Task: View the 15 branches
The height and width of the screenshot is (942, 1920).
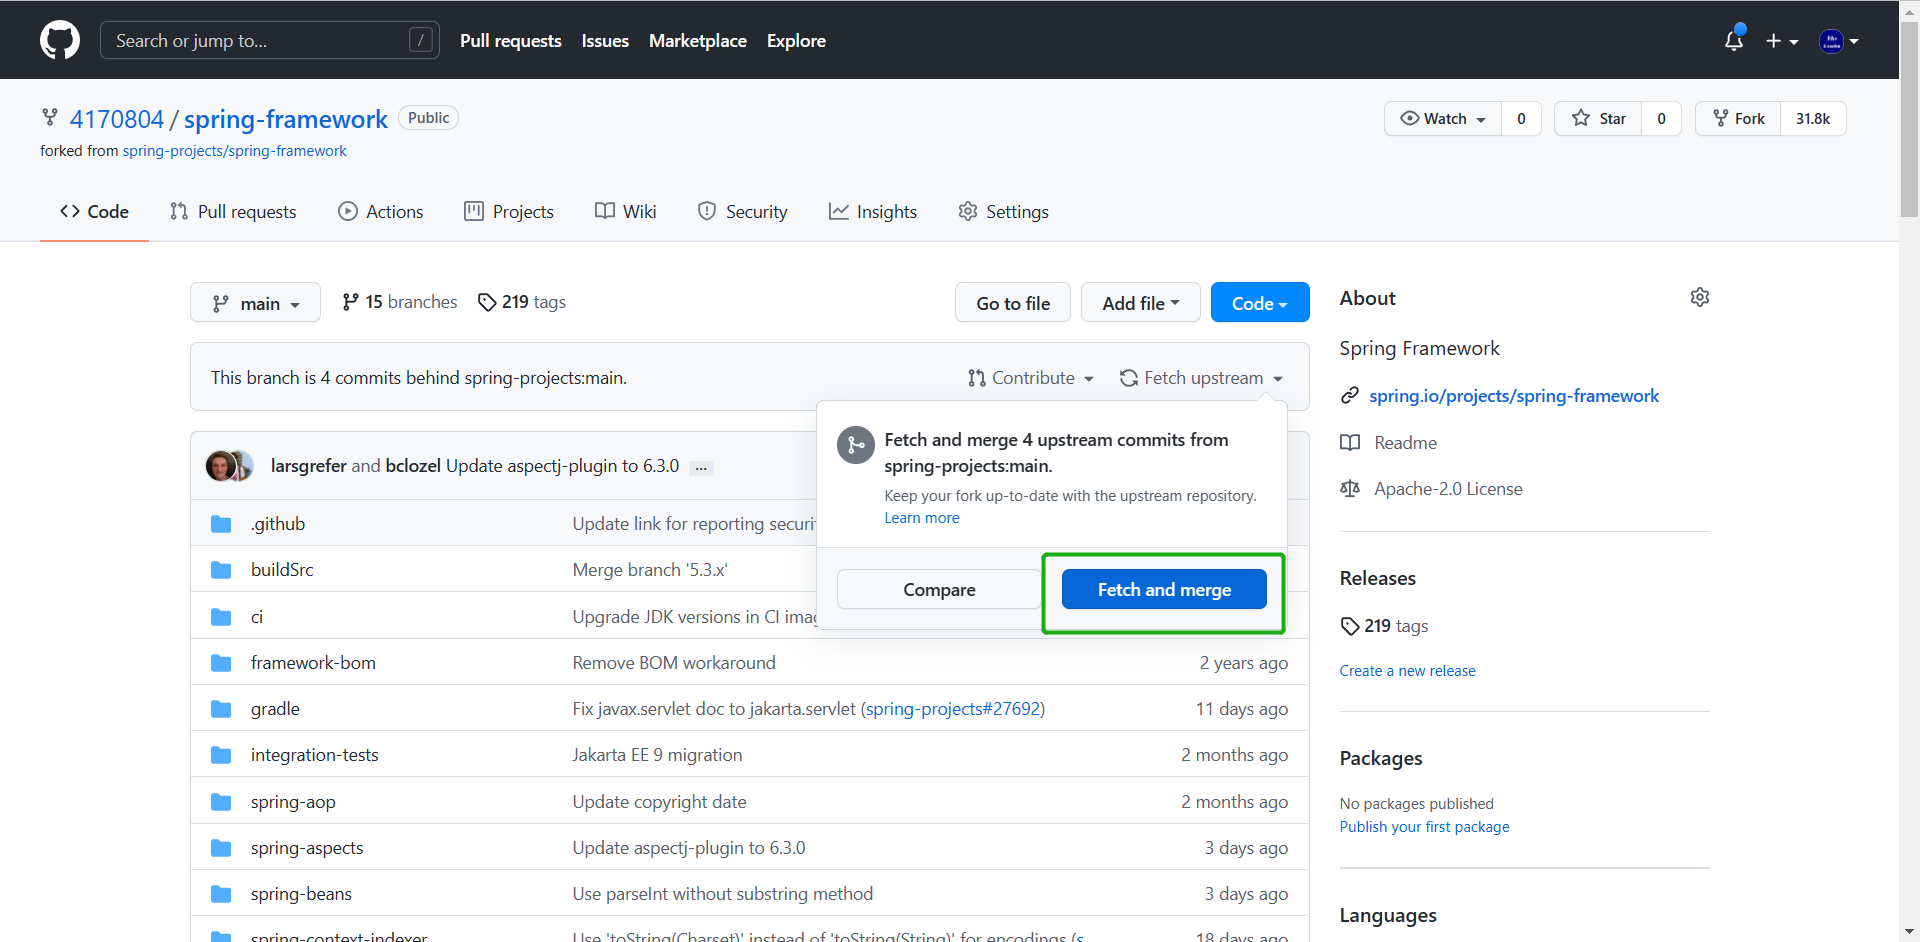Action: pyautogui.click(x=399, y=302)
